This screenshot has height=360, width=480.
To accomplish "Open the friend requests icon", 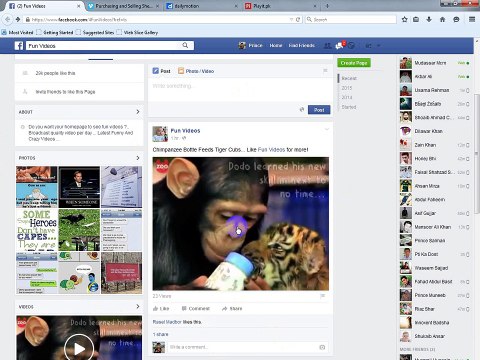I will pos(328,46).
